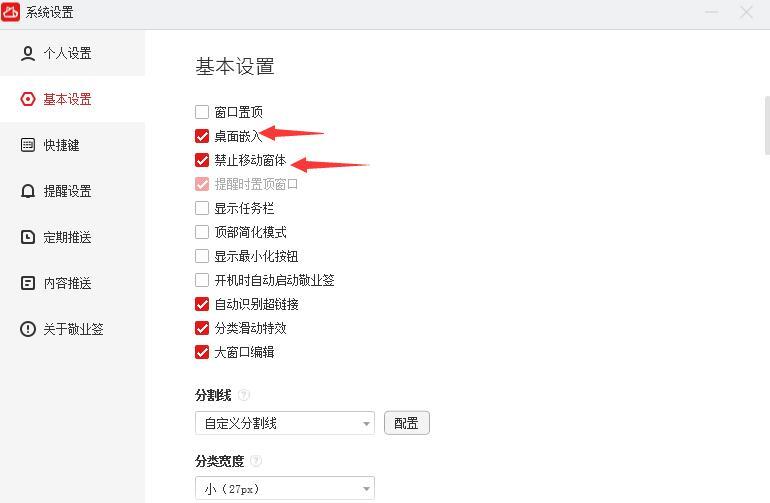
Task: Click the help icon next to 分割线
Action: pyautogui.click(x=244, y=395)
